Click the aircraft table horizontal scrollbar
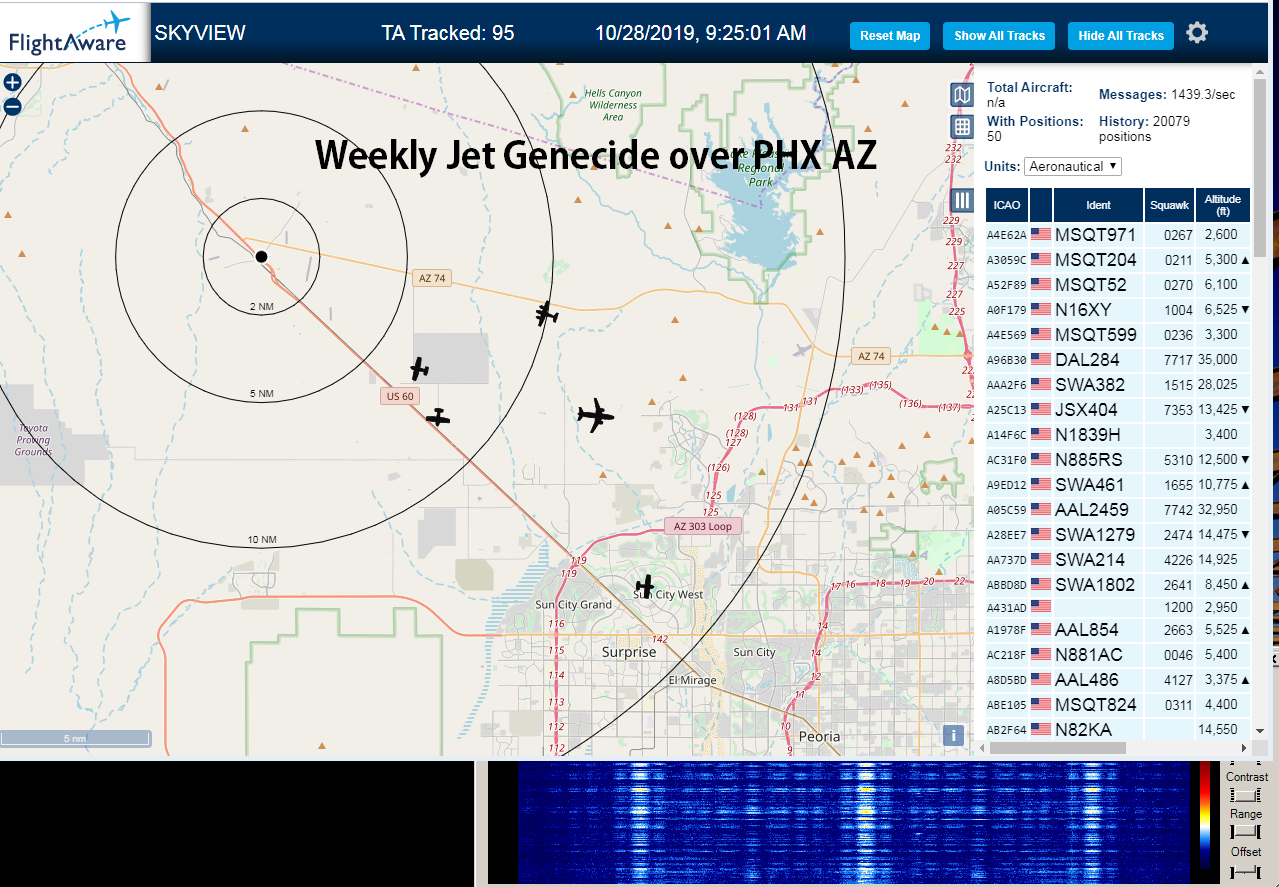 click(x=1060, y=747)
